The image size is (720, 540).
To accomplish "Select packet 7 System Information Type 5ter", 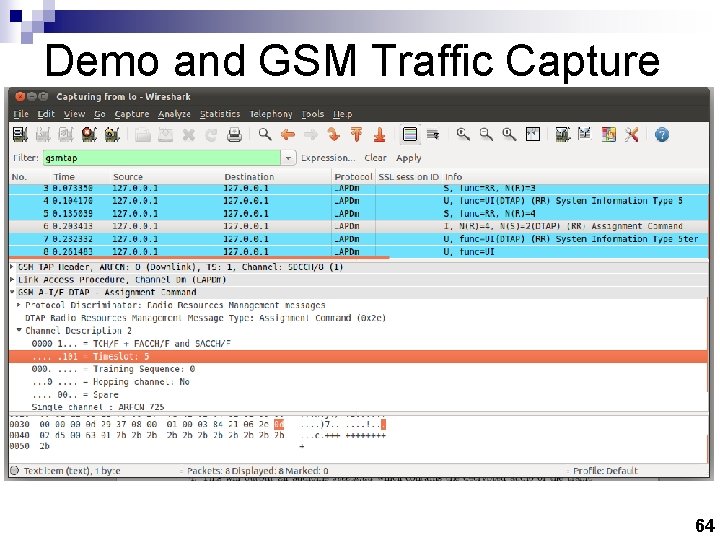I will click(358, 239).
